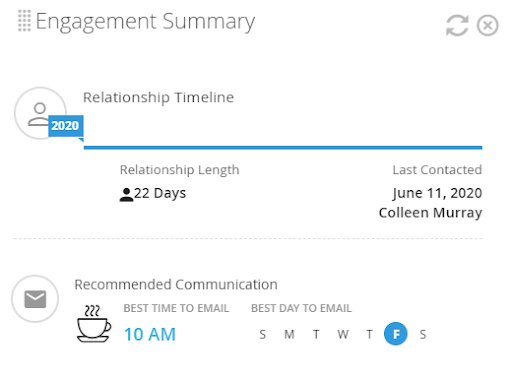The image size is (512, 379).
Task: Click the Colleen Murray contact name
Action: point(430,213)
